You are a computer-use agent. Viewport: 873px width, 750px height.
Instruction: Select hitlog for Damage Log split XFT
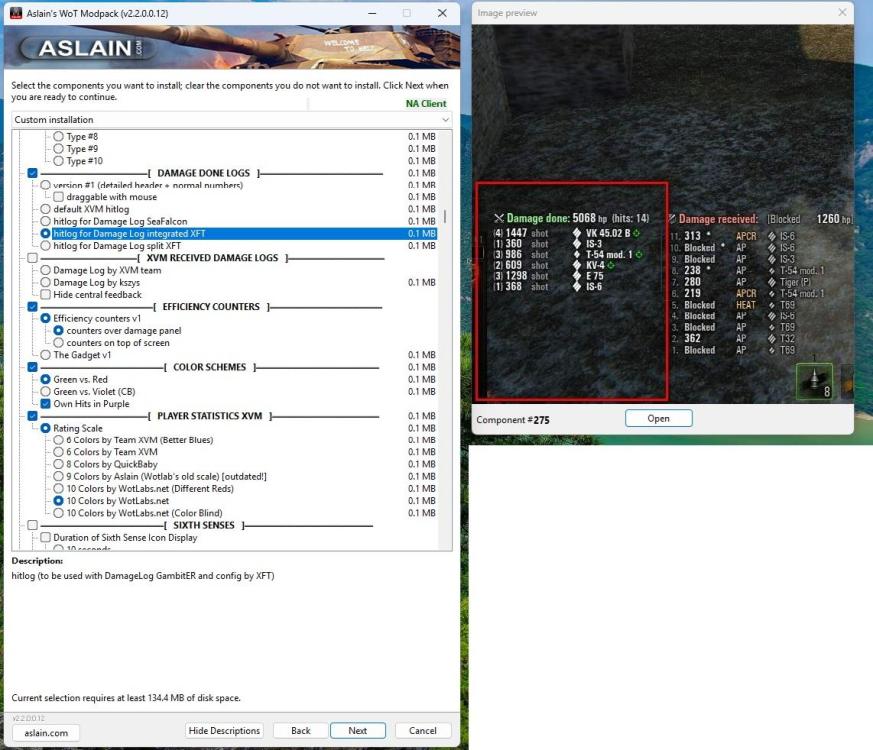(46, 246)
